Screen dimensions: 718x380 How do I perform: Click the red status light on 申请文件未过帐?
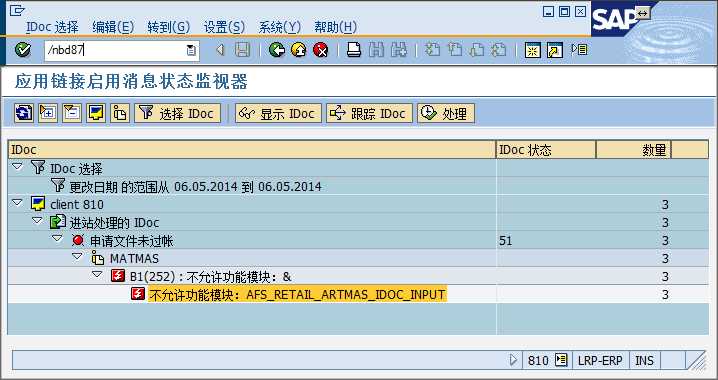[x=78, y=240]
